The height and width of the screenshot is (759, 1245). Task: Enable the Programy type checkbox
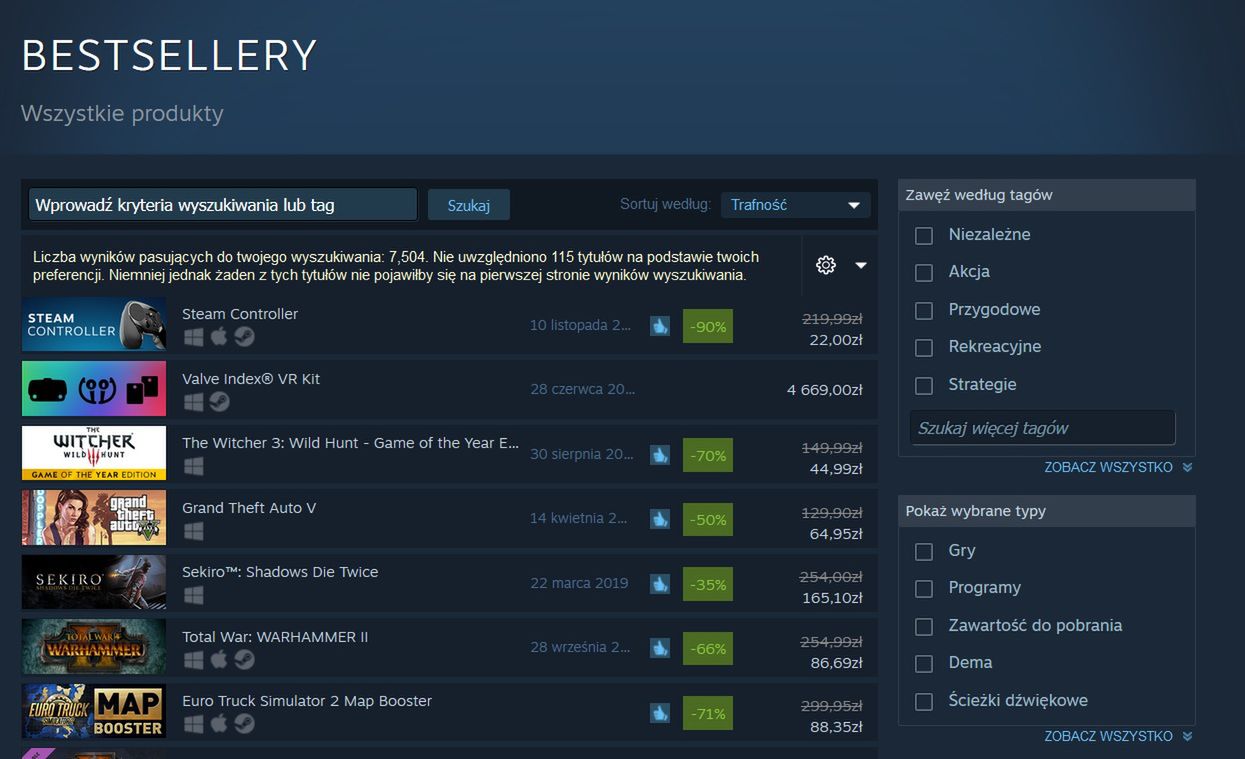pos(924,588)
